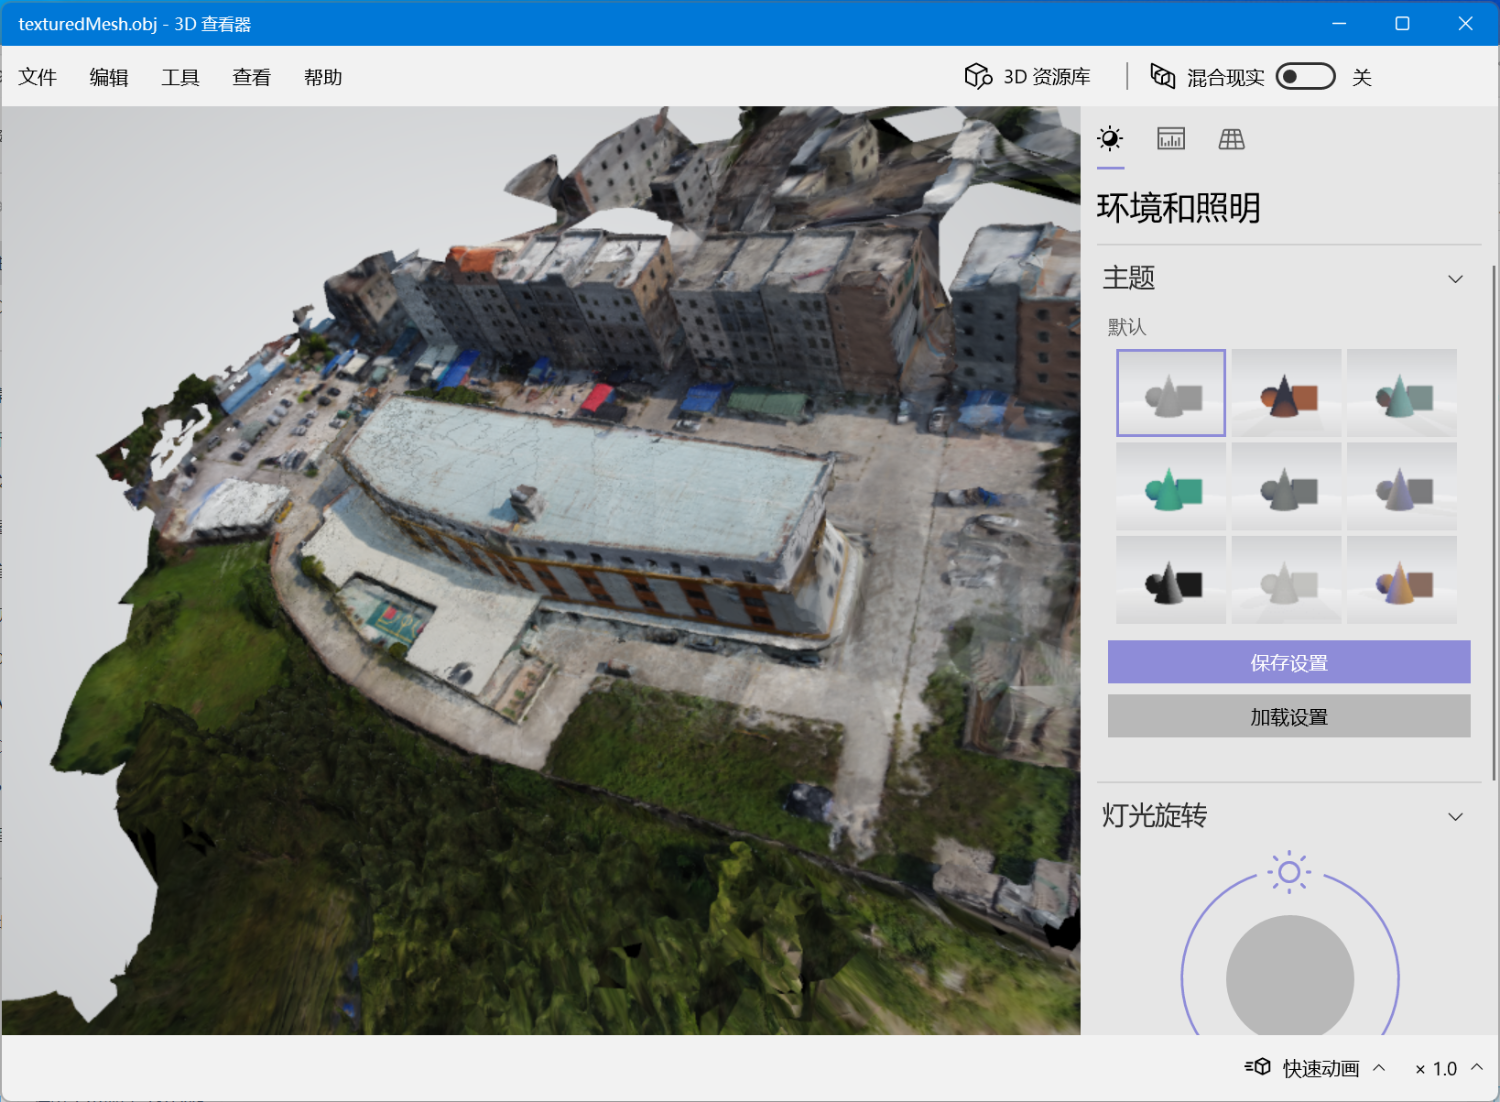
Task: Open the Environment and Lighting tab icon
Action: click(1110, 139)
